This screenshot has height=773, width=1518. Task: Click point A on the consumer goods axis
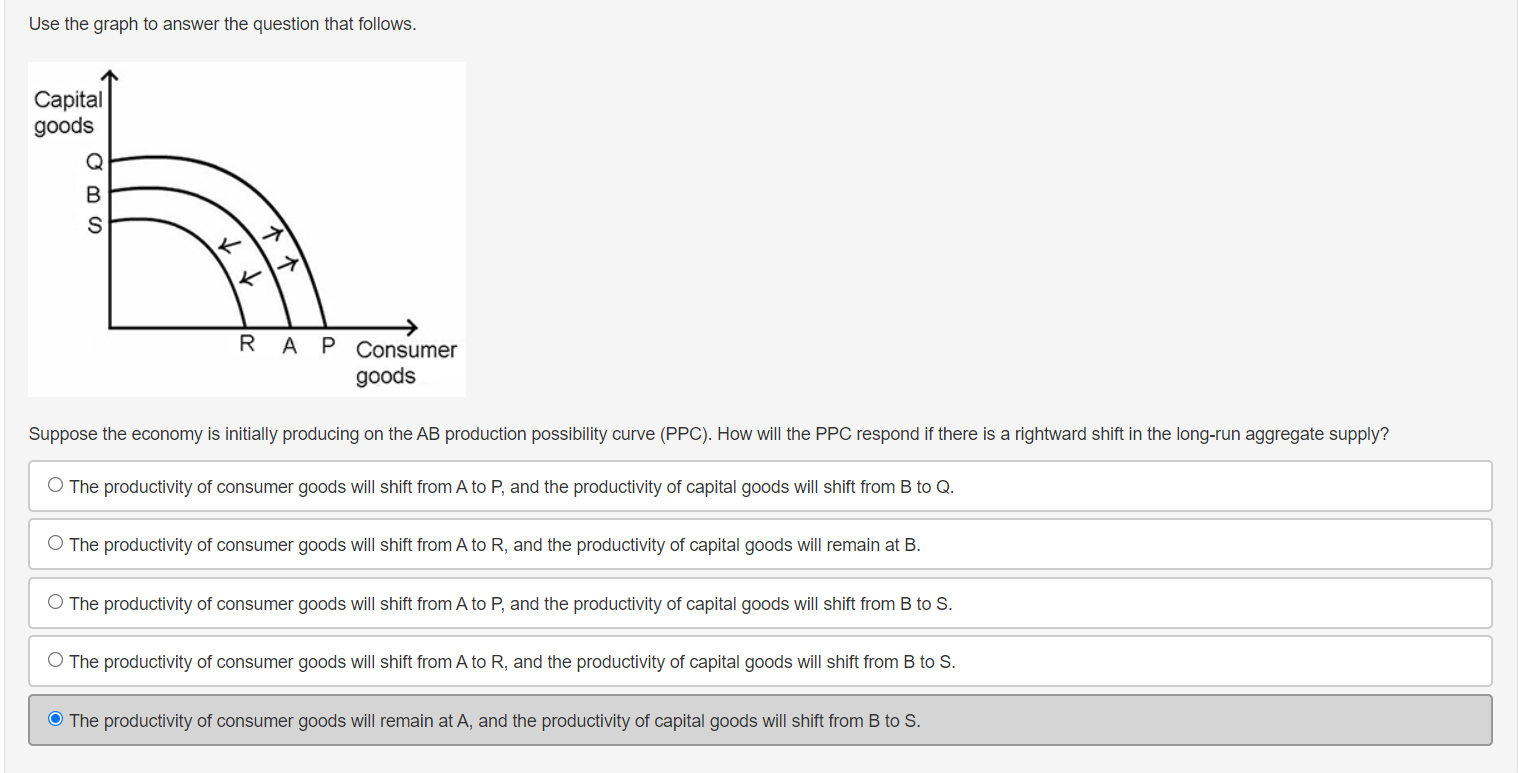pos(288,344)
